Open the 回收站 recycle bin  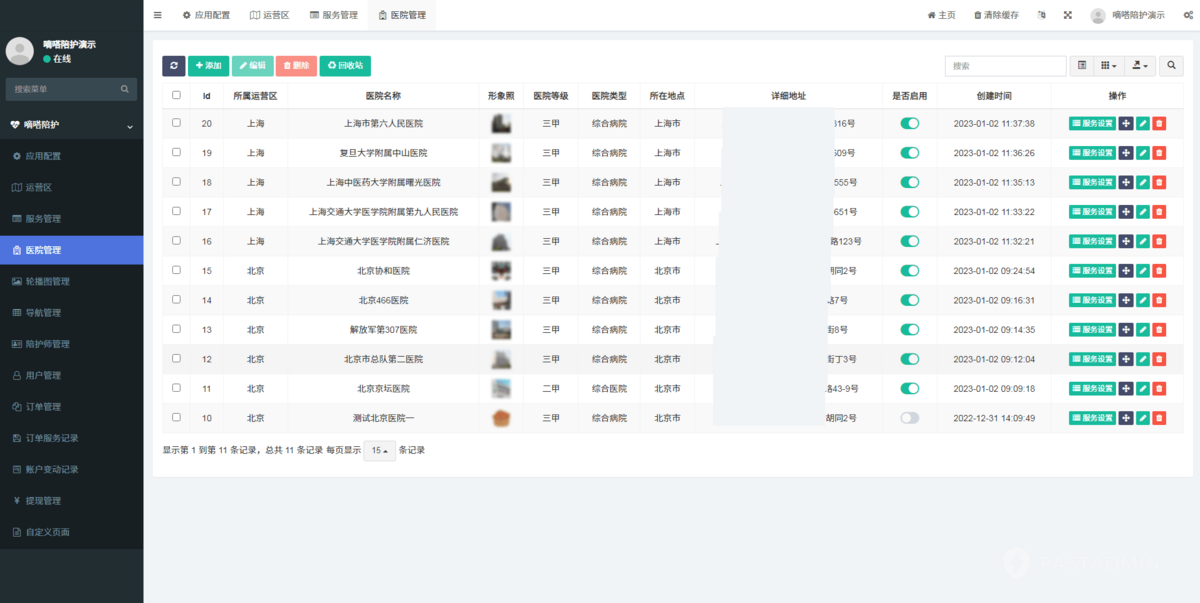click(x=345, y=65)
